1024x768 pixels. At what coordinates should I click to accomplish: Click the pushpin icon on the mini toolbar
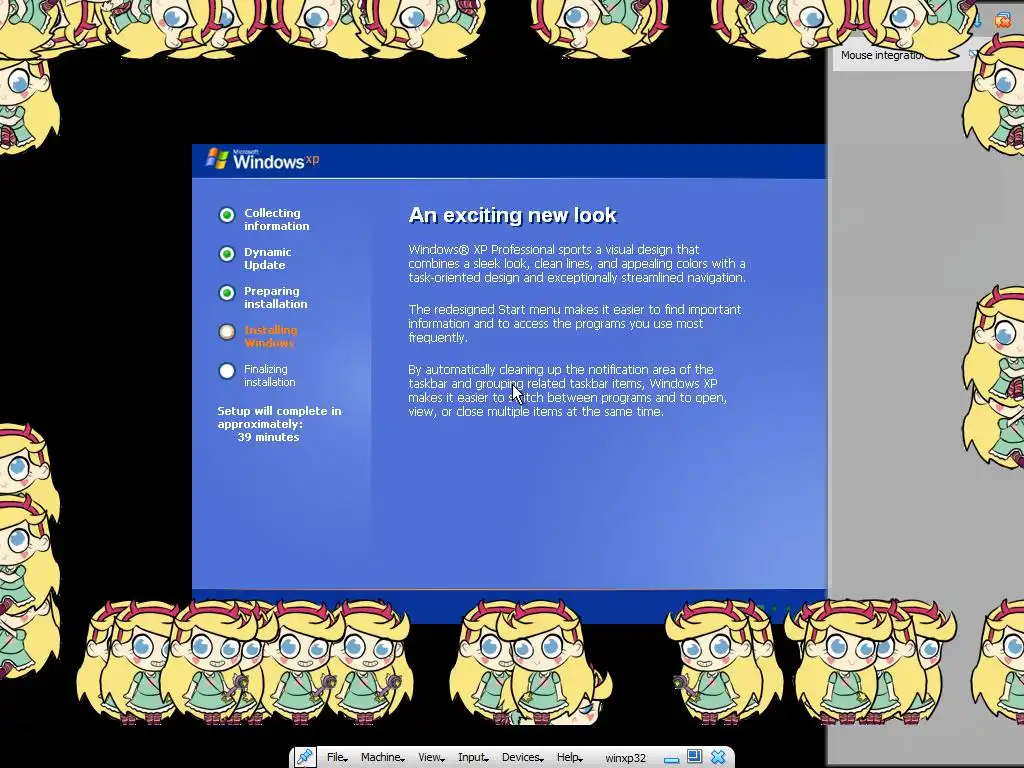click(x=304, y=757)
